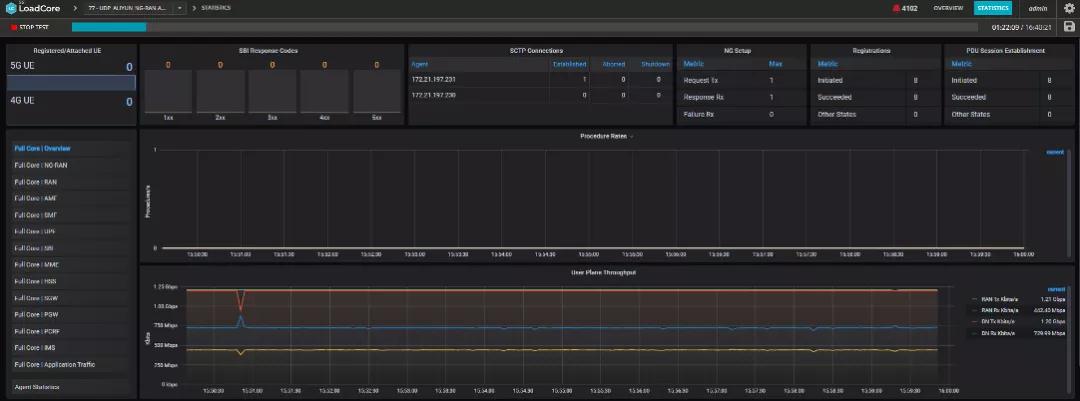Sort SCTP Connections by Established column
This screenshot has width=1080, height=401.
click(570, 64)
